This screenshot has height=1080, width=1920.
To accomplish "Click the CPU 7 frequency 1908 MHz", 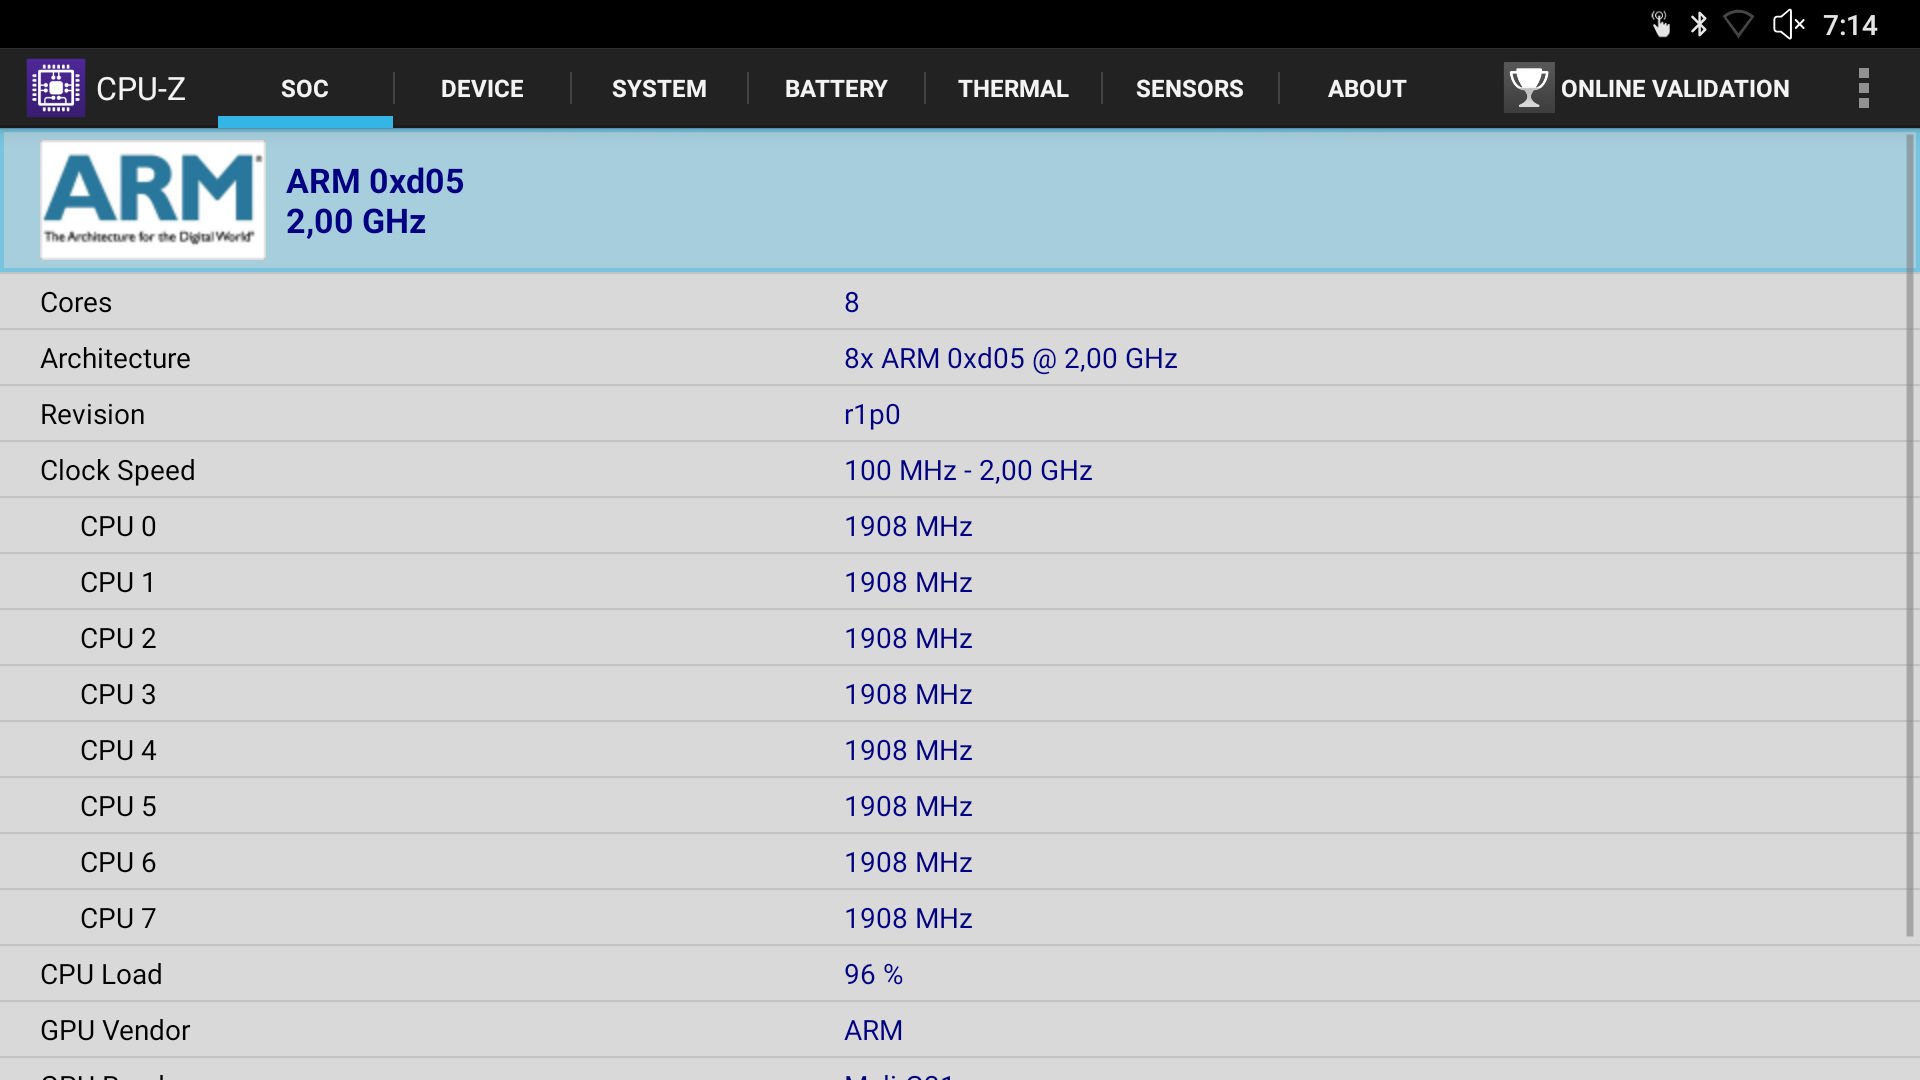I will [908, 918].
